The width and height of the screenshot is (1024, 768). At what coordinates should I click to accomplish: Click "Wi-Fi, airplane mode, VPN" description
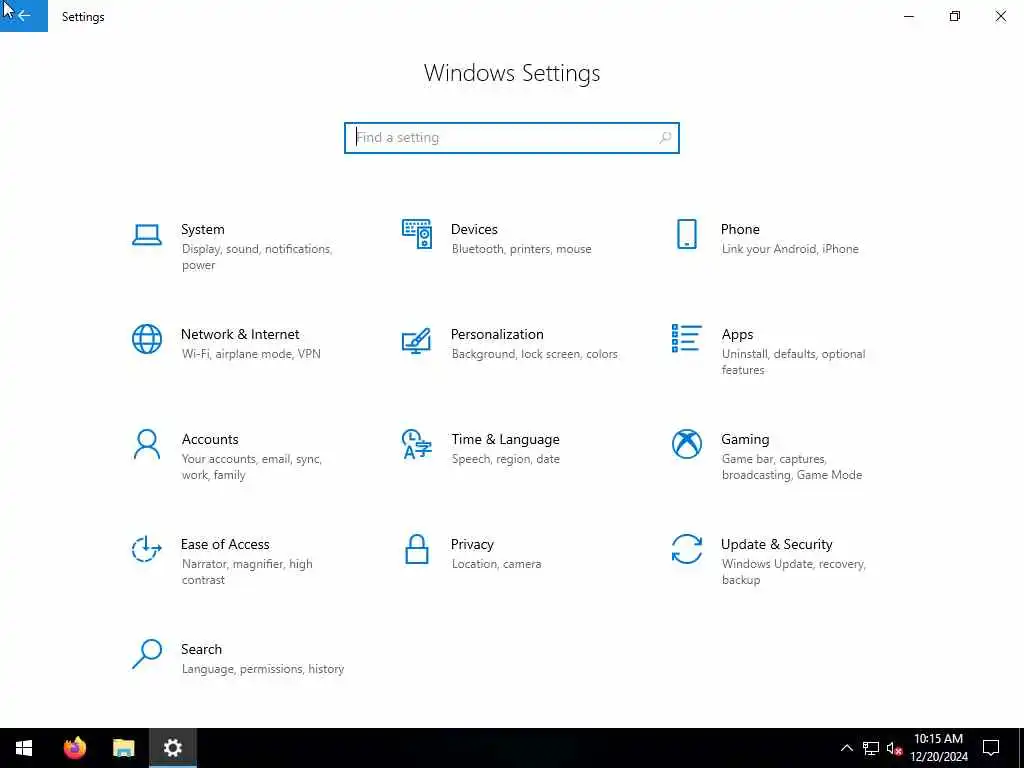coord(251,354)
